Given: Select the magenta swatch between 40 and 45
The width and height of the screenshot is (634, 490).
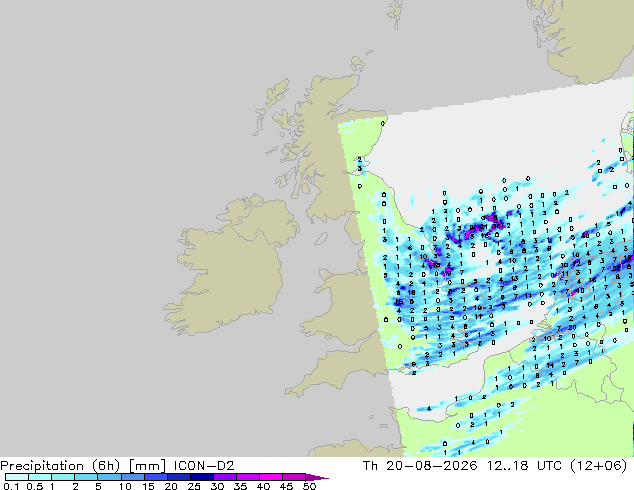Looking at the screenshot, I should point(271,477).
